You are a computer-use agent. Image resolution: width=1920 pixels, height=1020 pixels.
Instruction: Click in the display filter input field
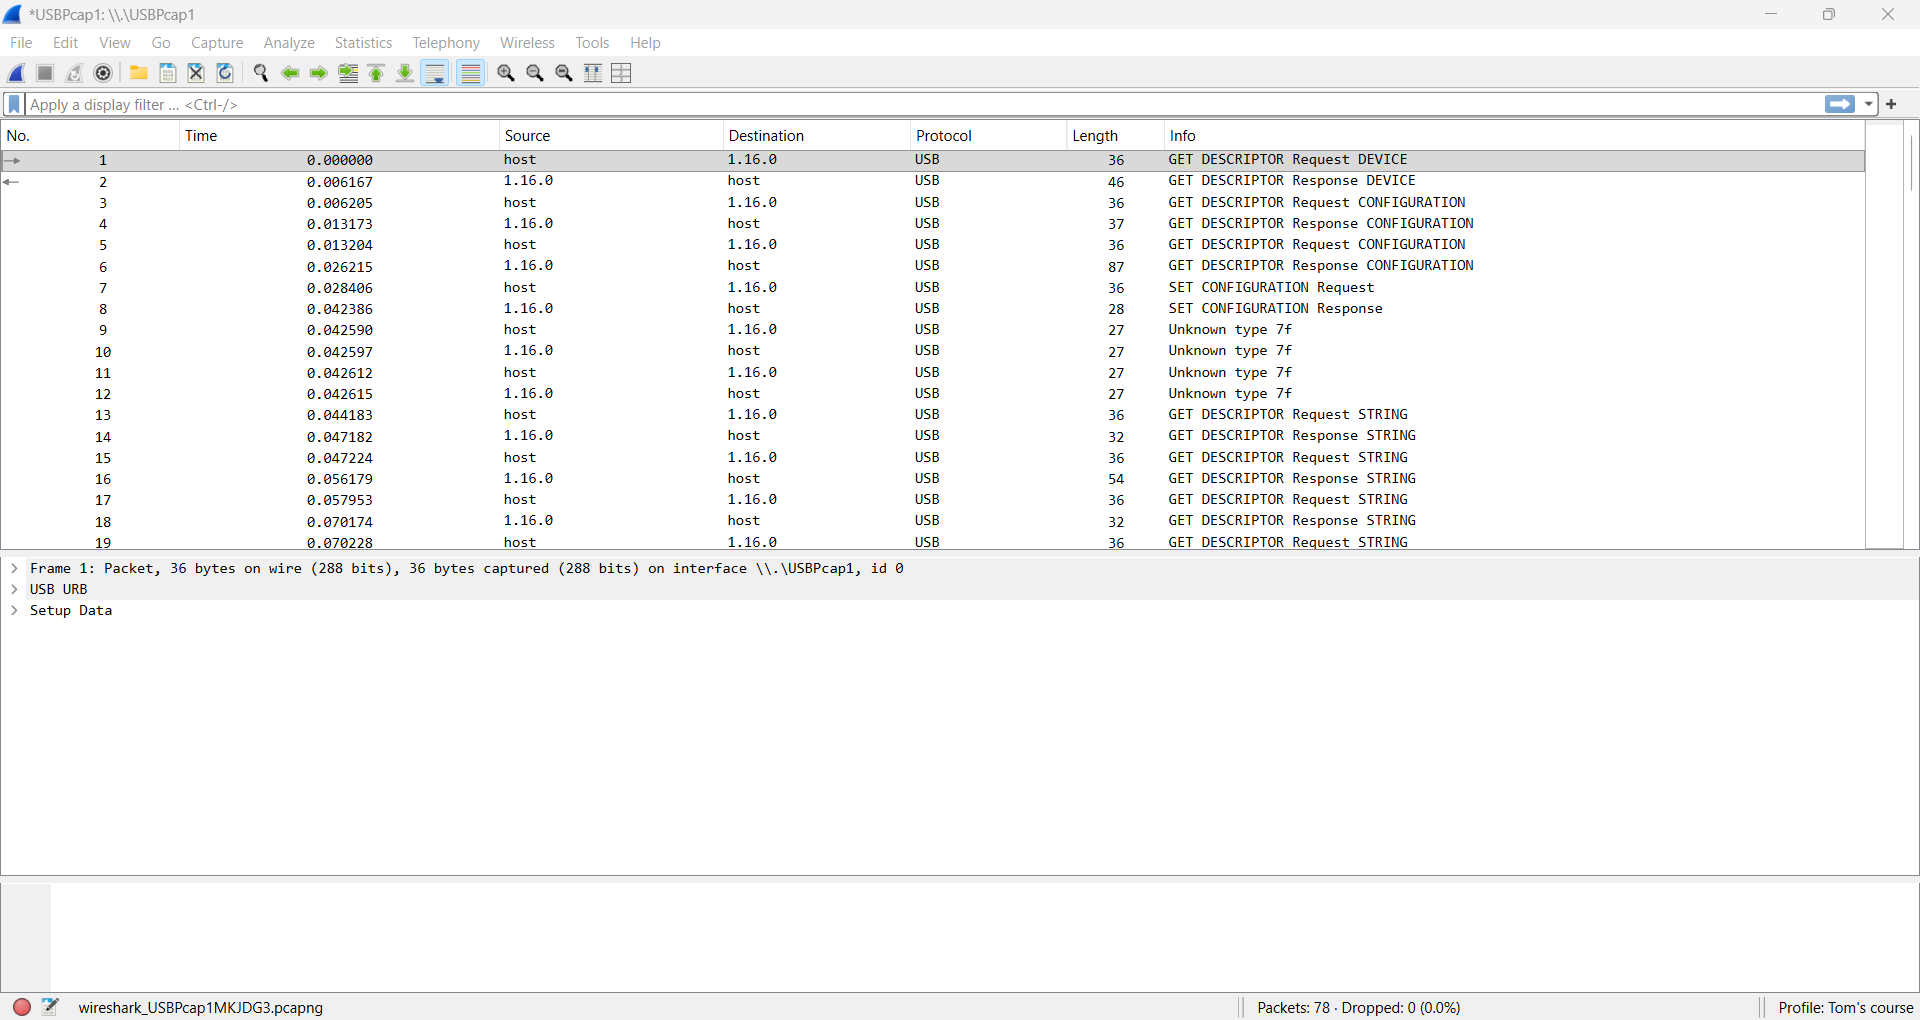pyautogui.click(x=900, y=104)
